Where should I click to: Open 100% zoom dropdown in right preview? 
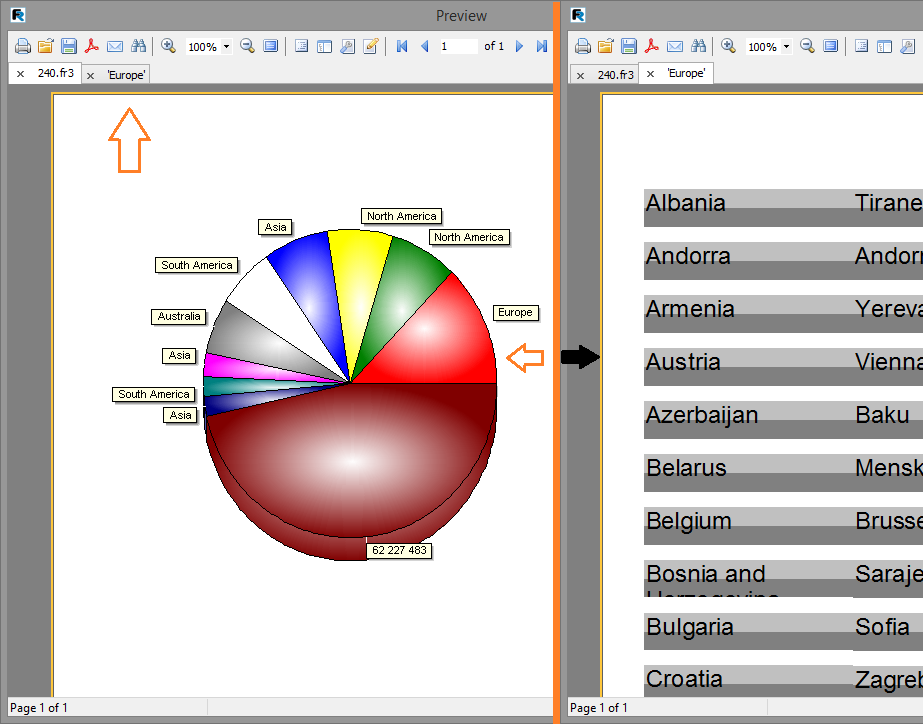(x=787, y=47)
